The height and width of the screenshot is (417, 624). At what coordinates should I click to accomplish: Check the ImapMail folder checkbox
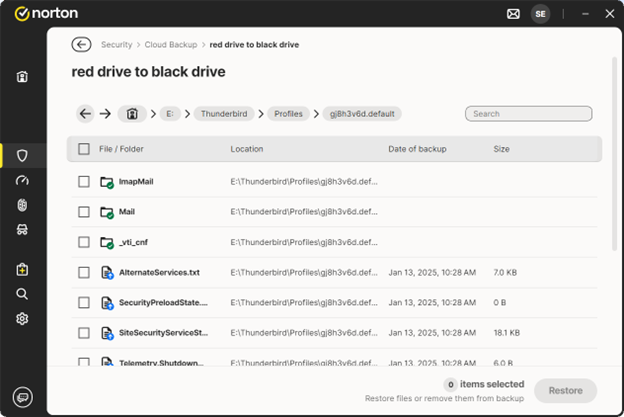84,182
